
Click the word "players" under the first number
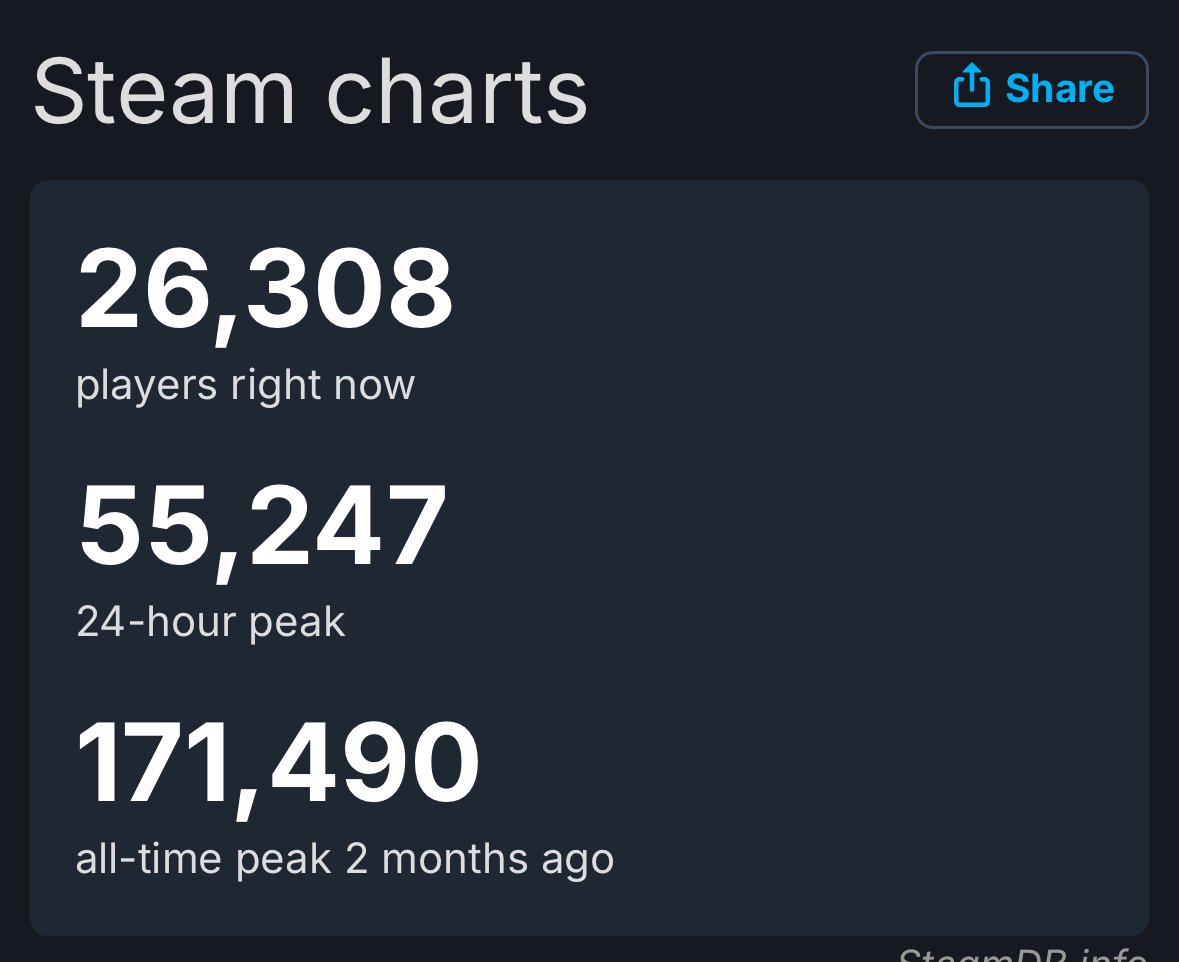[x=147, y=385]
